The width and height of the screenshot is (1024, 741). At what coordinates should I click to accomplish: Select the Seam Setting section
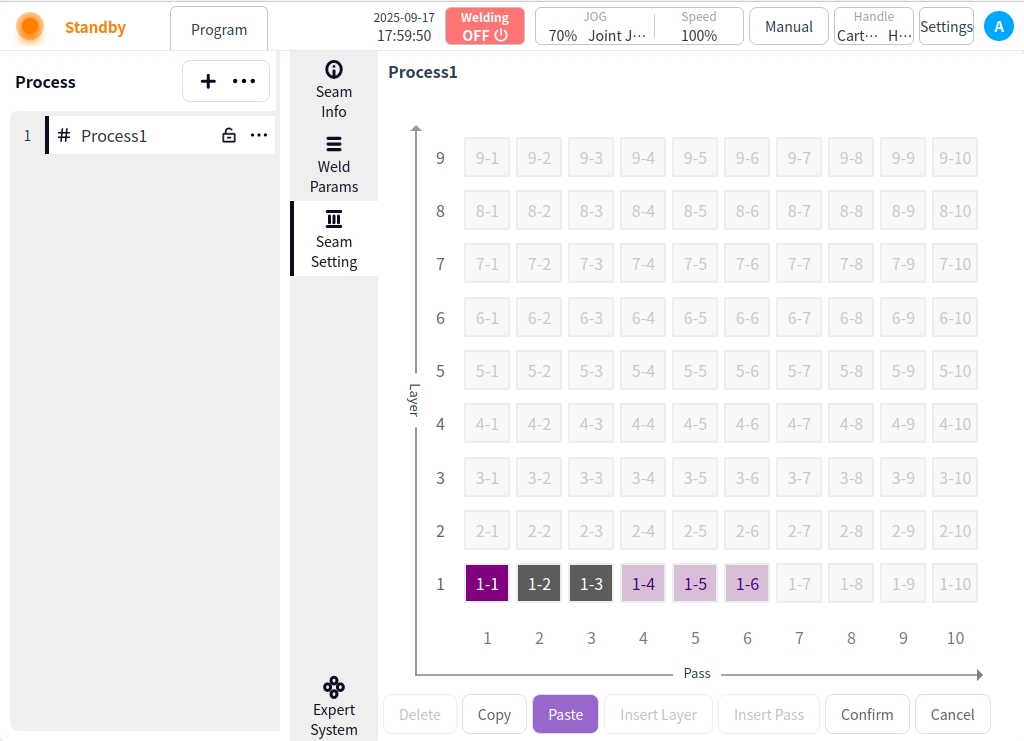(x=334, y=239)
